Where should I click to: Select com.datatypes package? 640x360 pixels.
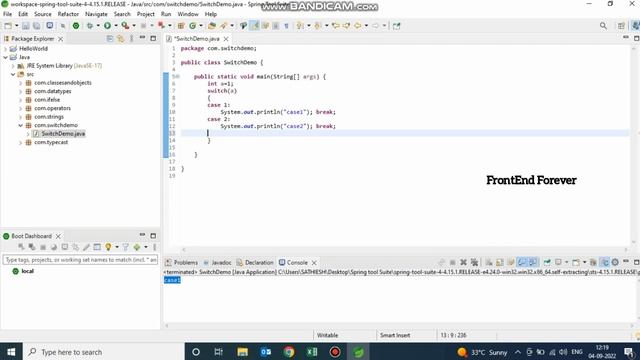(x=53, y=91)
